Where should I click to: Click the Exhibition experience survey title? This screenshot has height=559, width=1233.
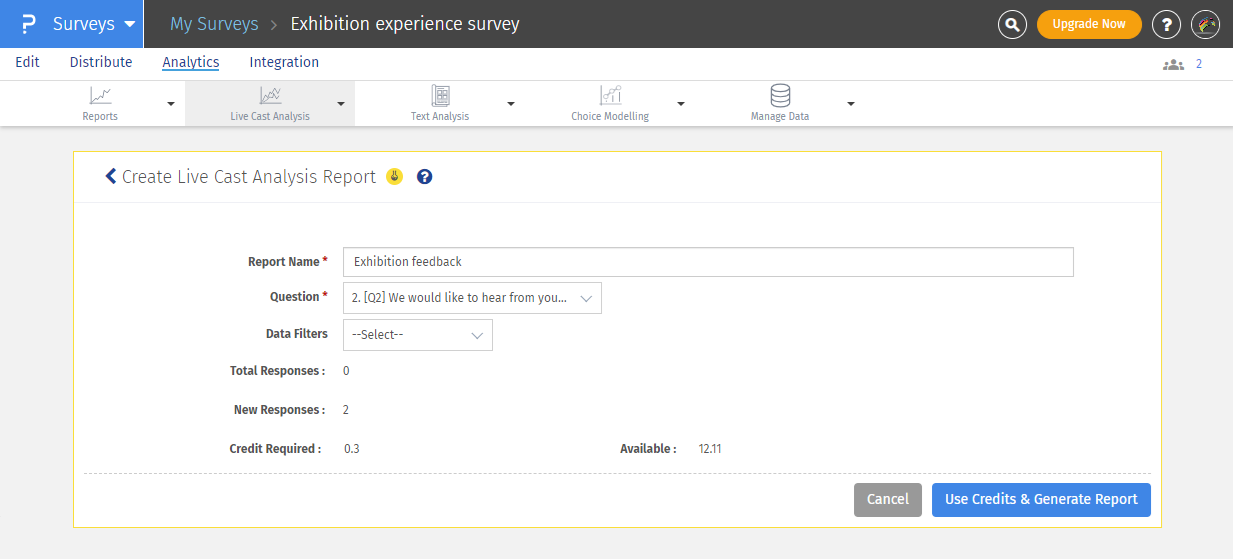click(x=405, y=24)
